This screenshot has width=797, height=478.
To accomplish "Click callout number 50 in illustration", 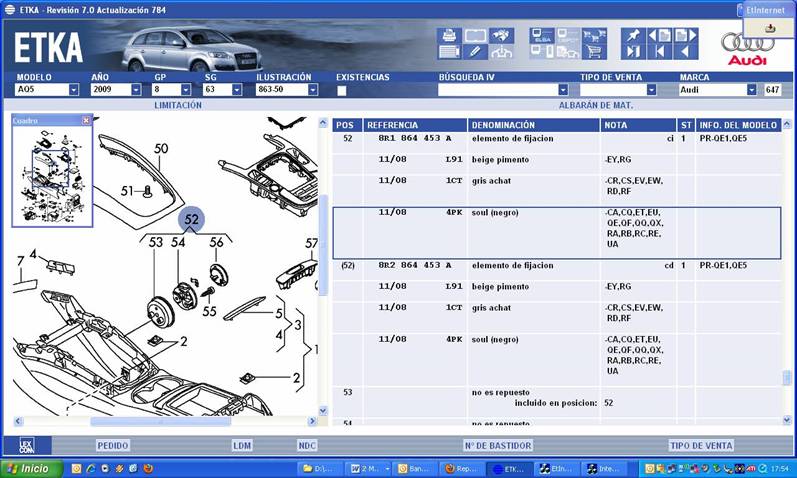I will (161, 148).
